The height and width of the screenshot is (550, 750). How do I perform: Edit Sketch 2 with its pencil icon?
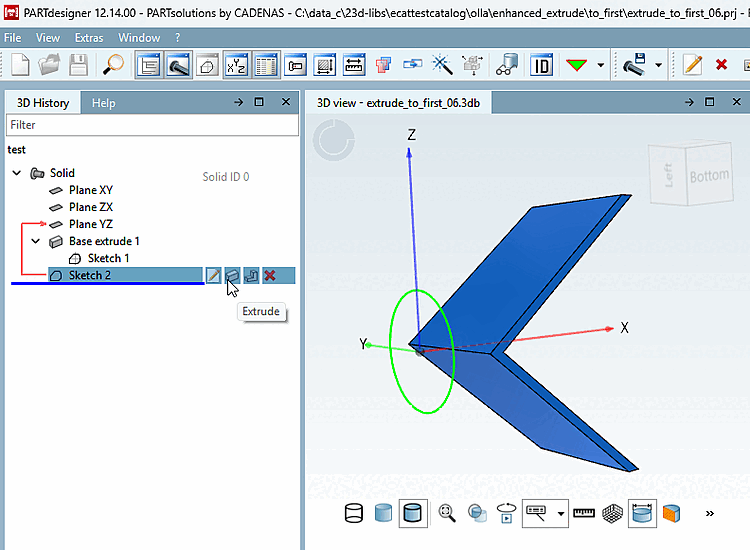[213, 275]
